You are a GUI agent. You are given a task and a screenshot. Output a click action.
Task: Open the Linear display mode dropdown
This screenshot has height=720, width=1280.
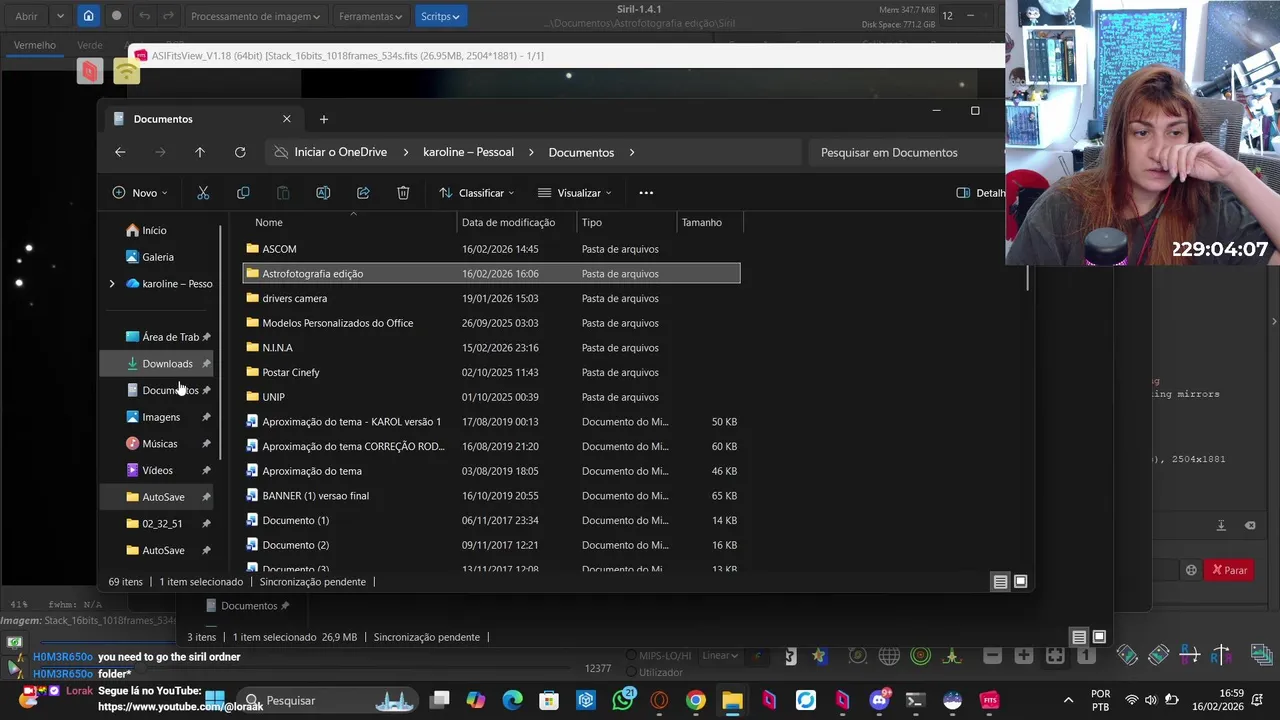[720, 656]
